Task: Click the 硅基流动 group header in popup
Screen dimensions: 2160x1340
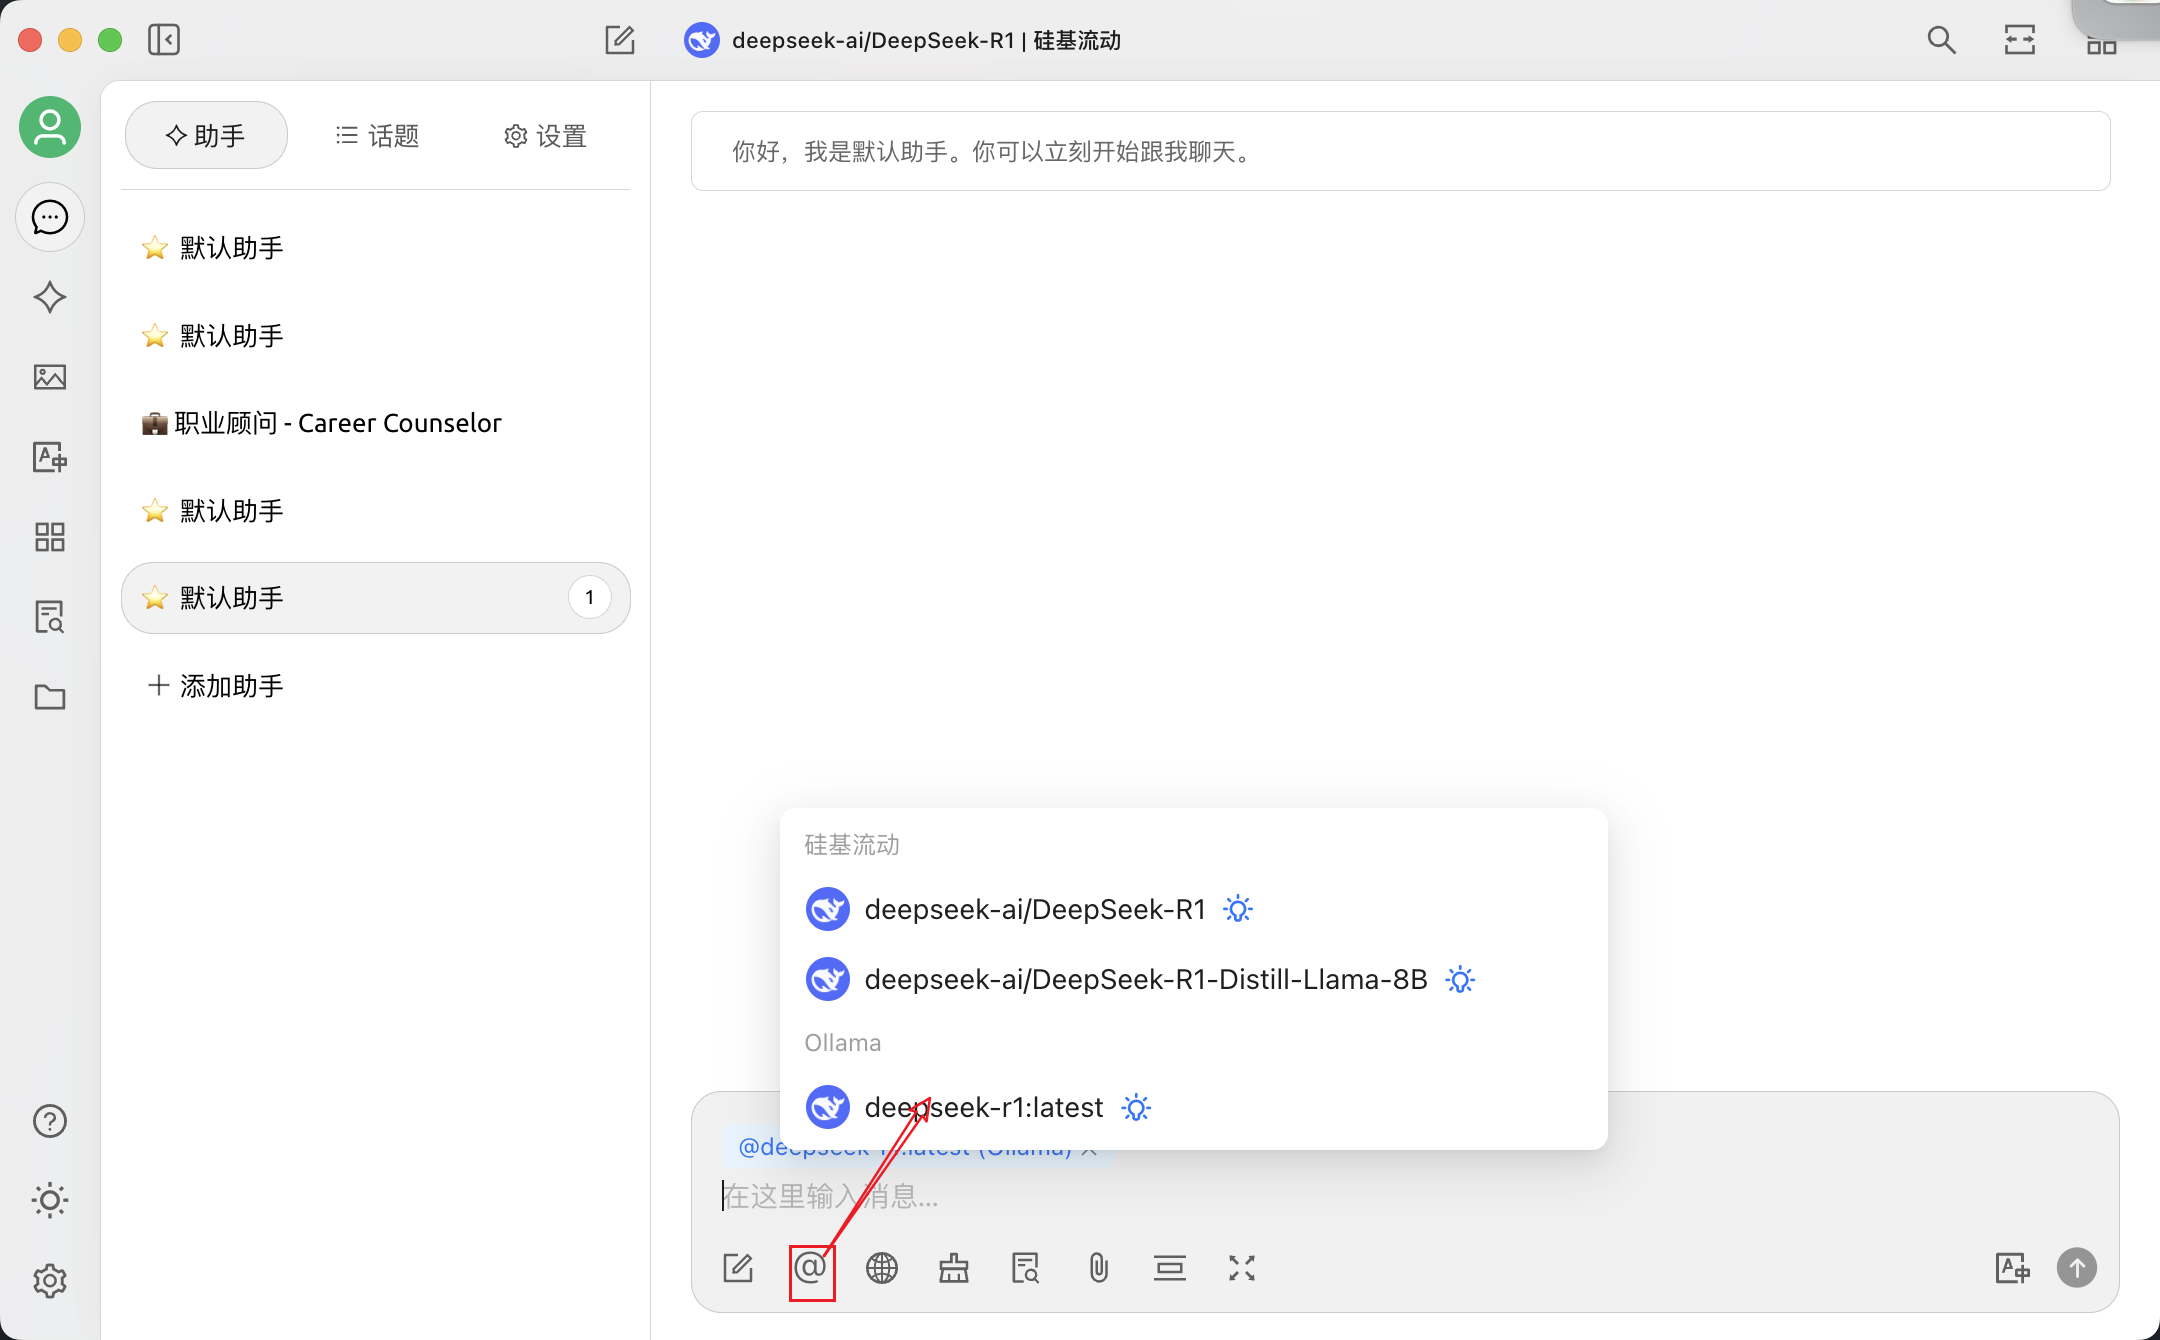Action: coord(852,845)
